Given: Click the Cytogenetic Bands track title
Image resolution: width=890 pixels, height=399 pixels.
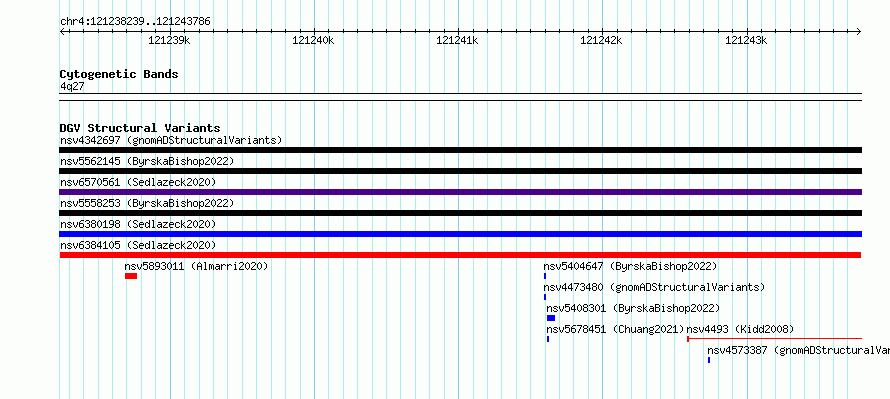Looking at the screenshot, I should tap(119, 74).
